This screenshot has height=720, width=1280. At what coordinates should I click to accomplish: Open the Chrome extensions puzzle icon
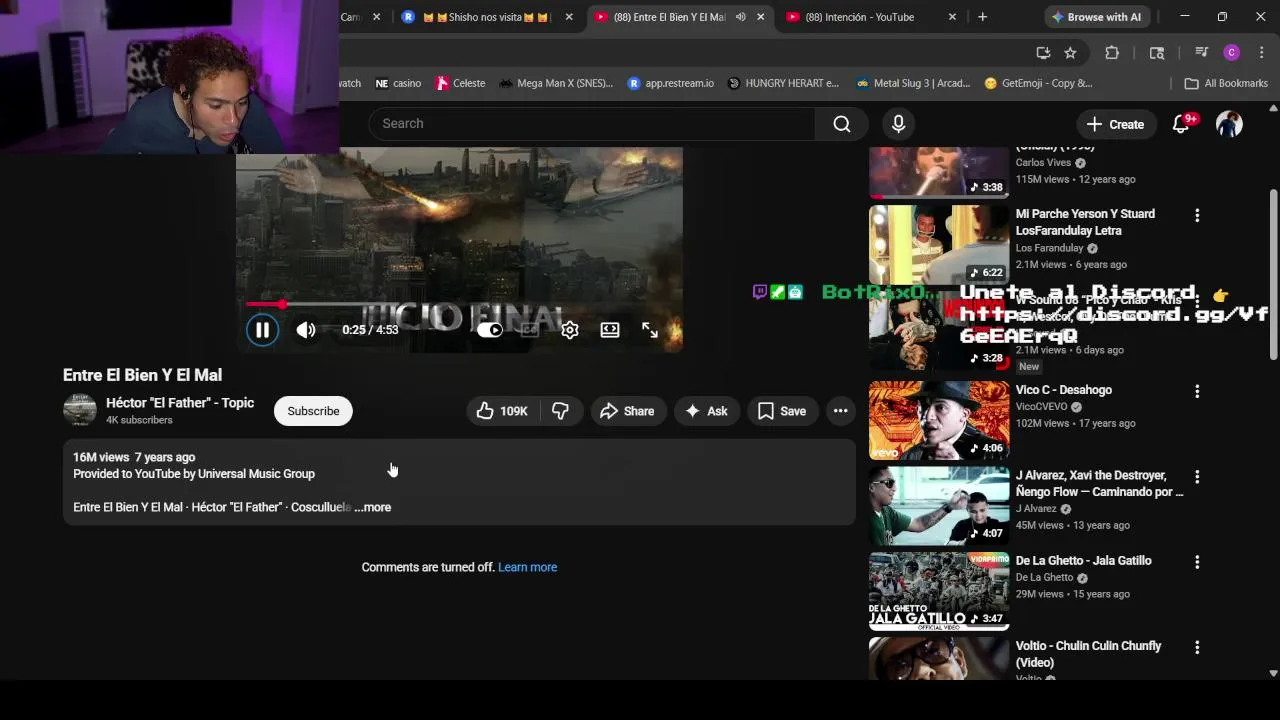(x=1112, y=53)
